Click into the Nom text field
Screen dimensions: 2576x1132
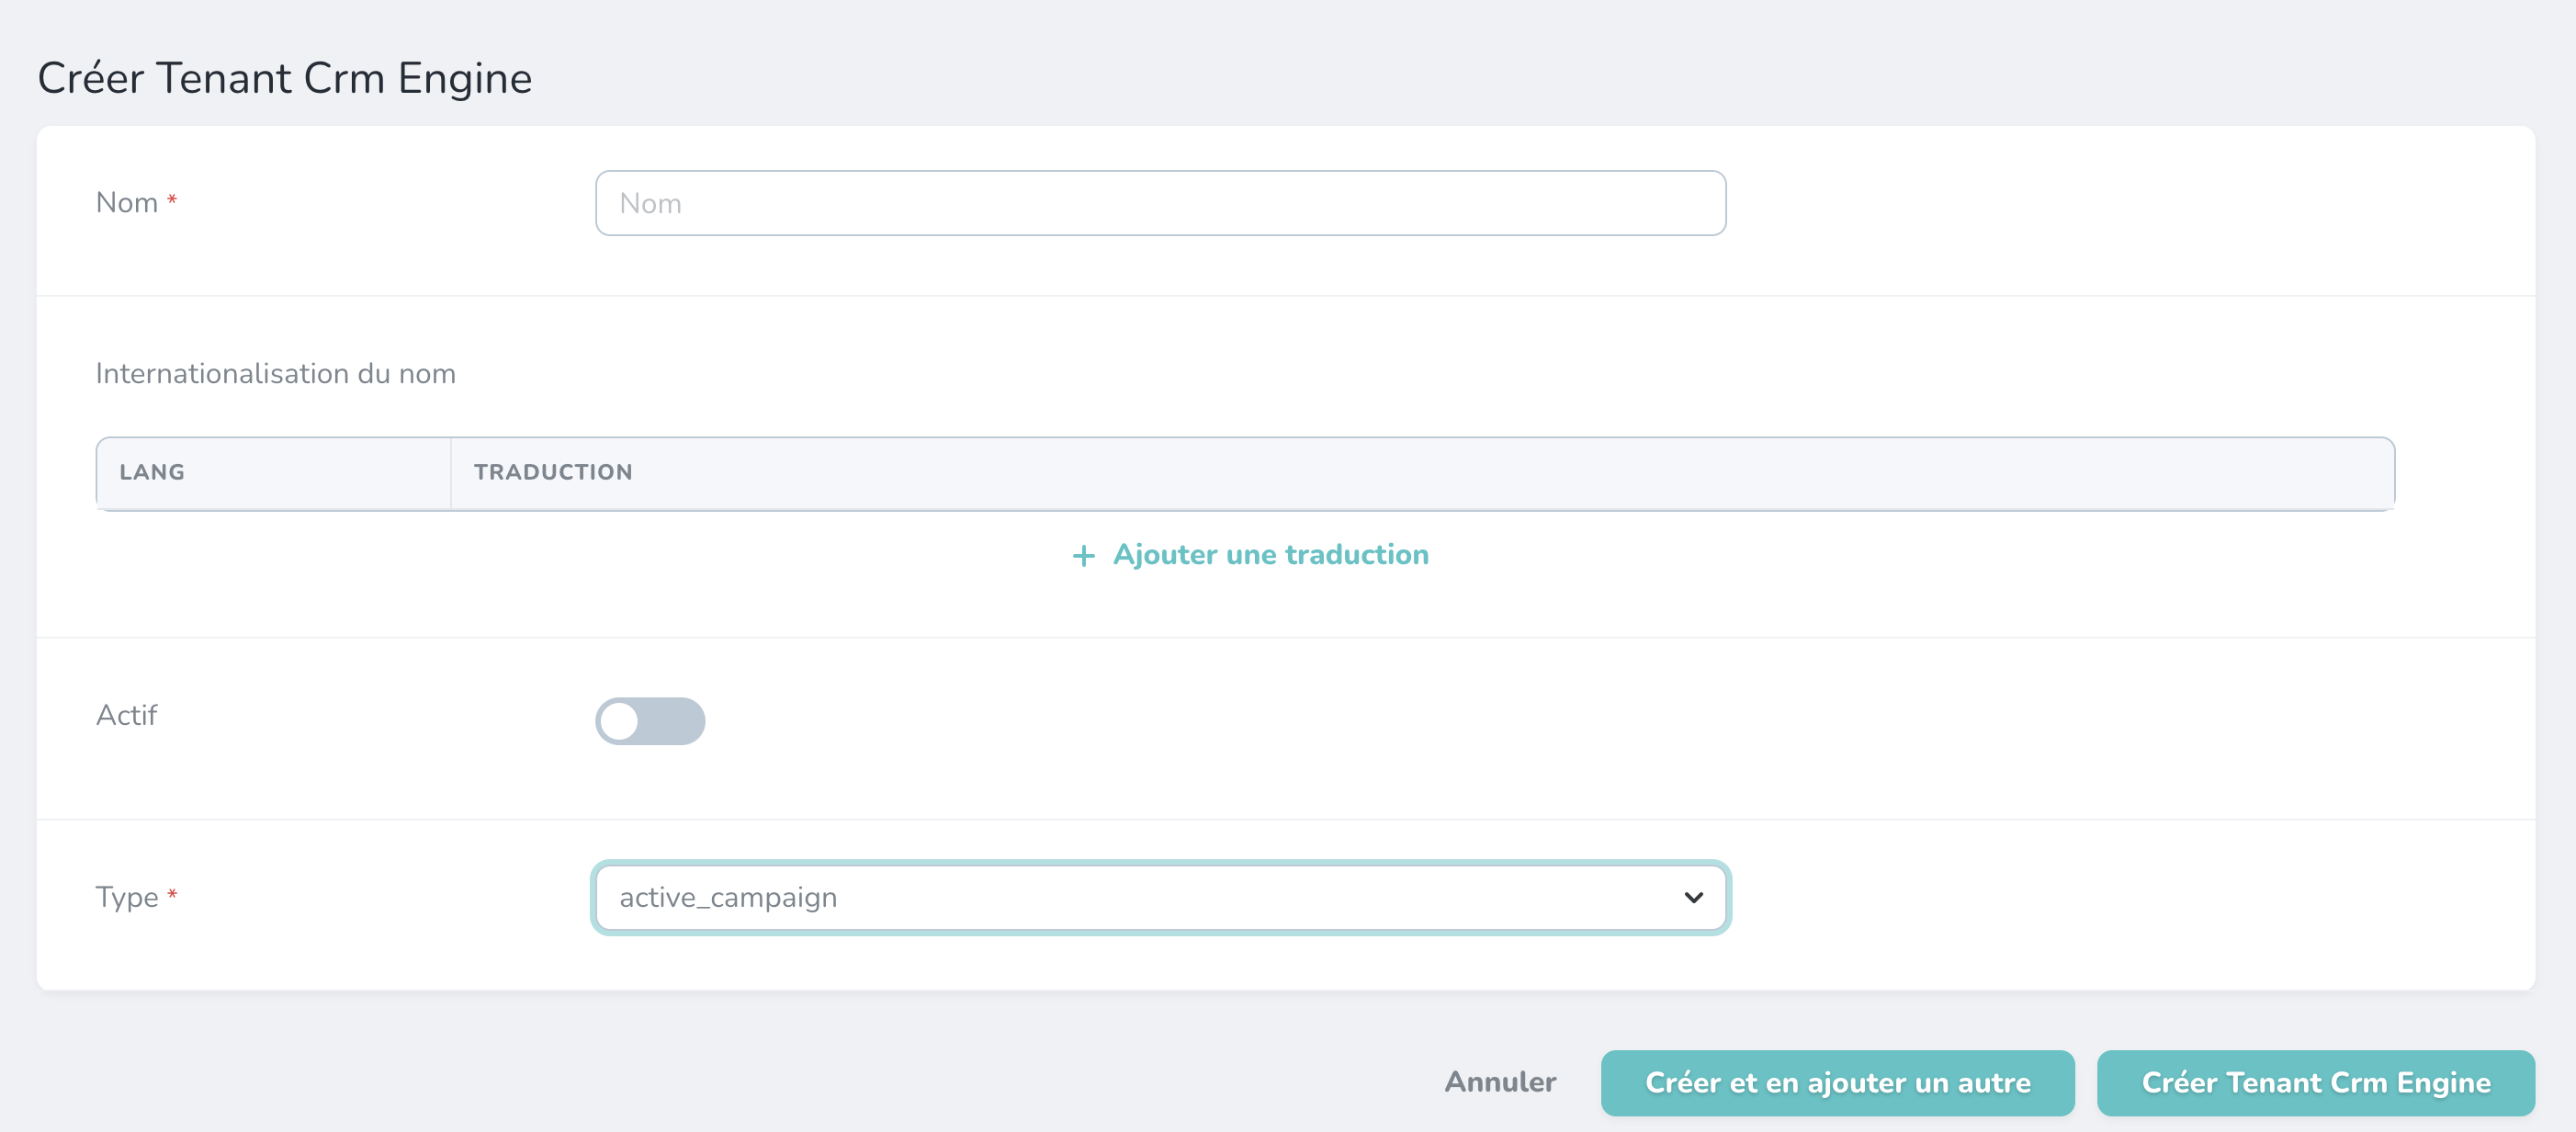click(1160, 203)
